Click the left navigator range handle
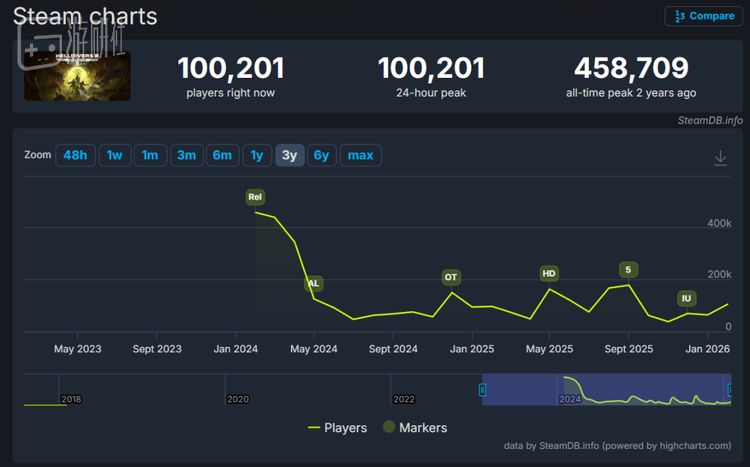750x467 pixels. point(483,390)
